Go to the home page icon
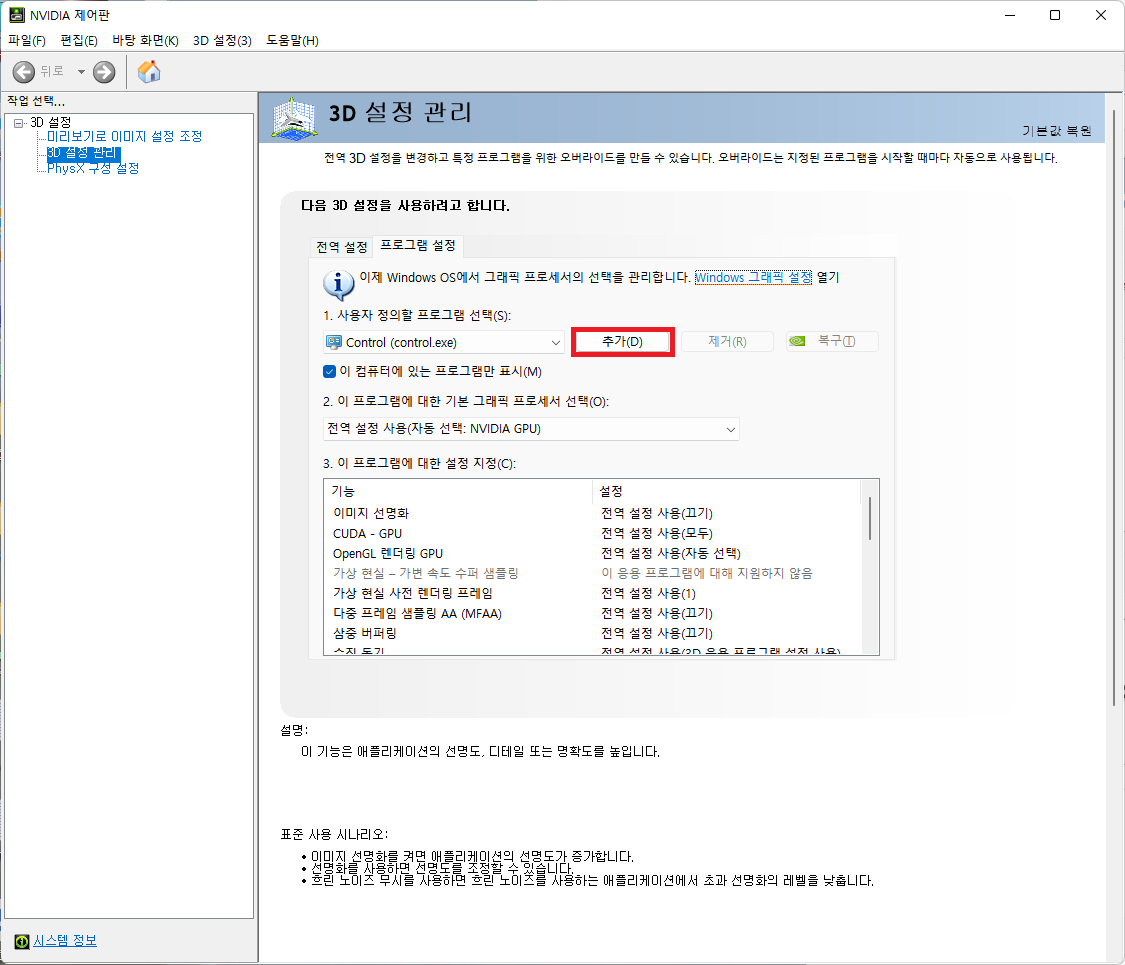The height and width of the screenshot is (965, 1125). [149, 72]
